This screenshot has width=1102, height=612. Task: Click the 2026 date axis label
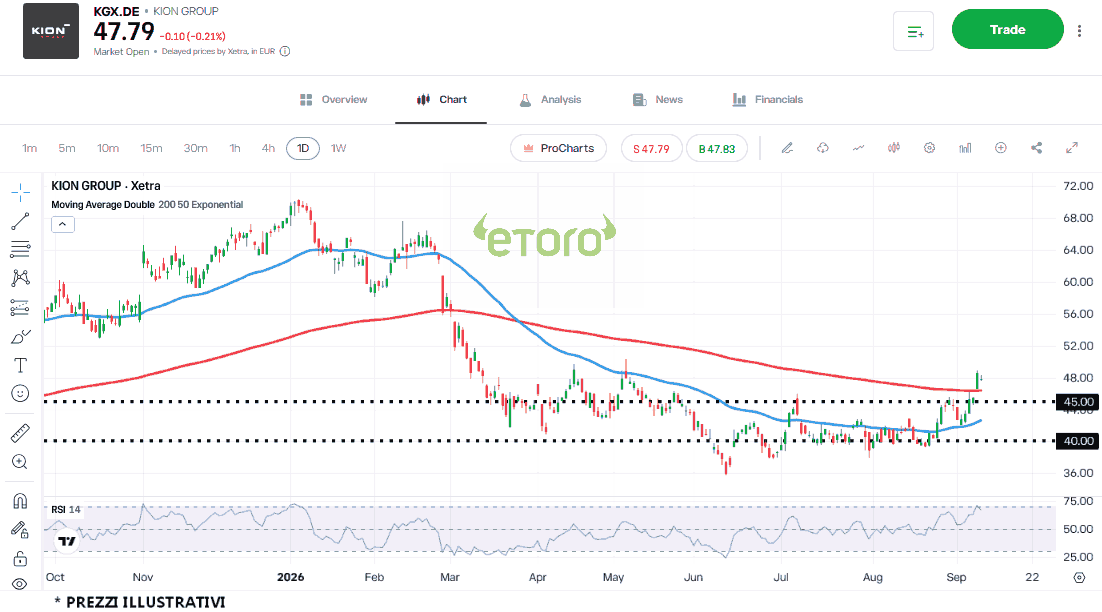coord(290,577)
